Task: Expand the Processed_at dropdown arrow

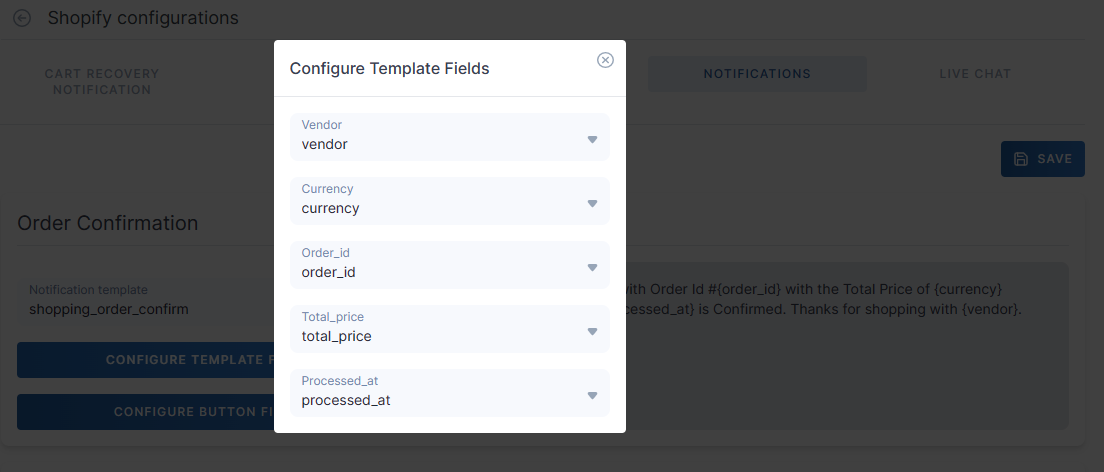Action: tap(592, 395)
